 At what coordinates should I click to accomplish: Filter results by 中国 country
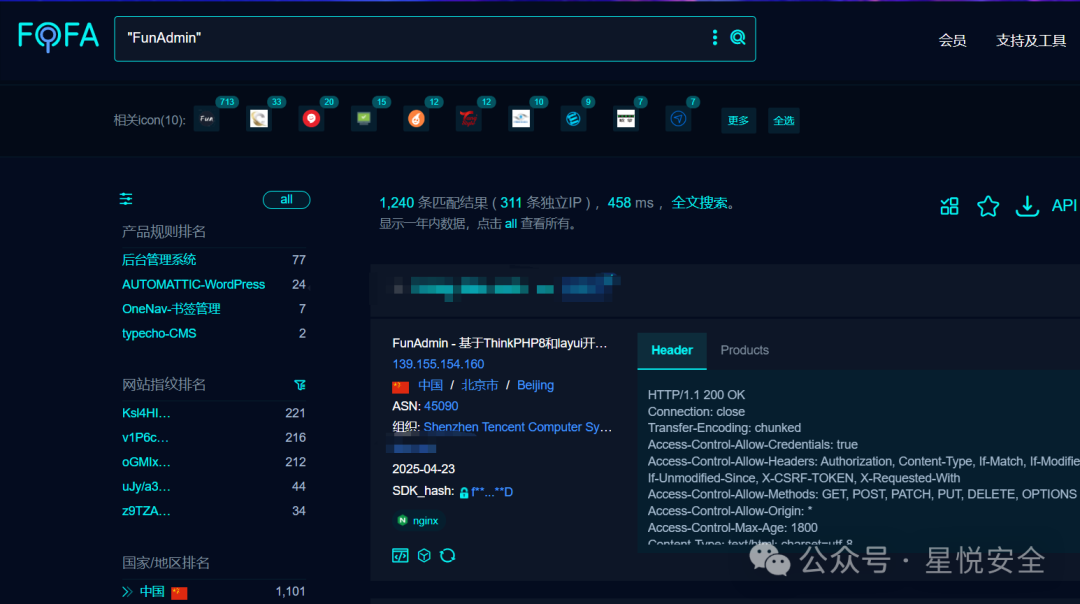(152, 592)
